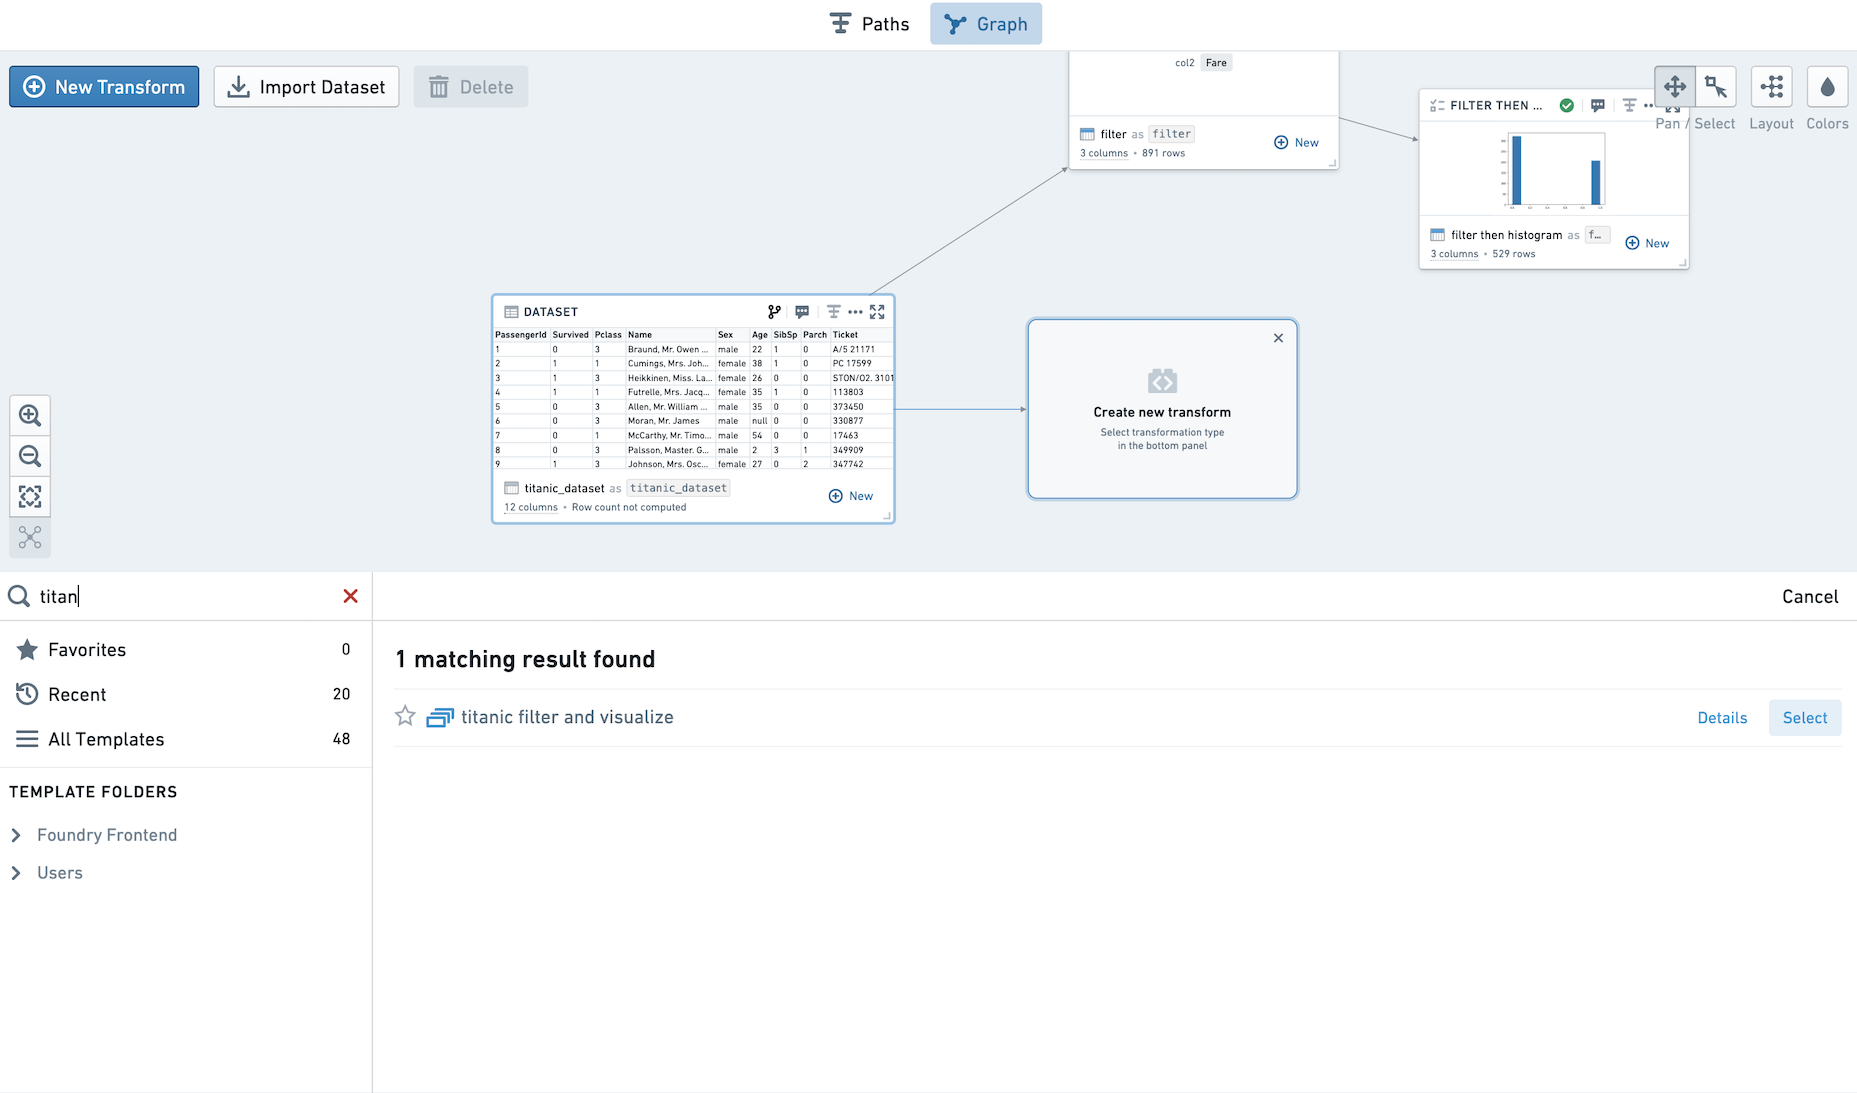Show Favorites templates
The image size is (1857, 1093).
(186, 650)
